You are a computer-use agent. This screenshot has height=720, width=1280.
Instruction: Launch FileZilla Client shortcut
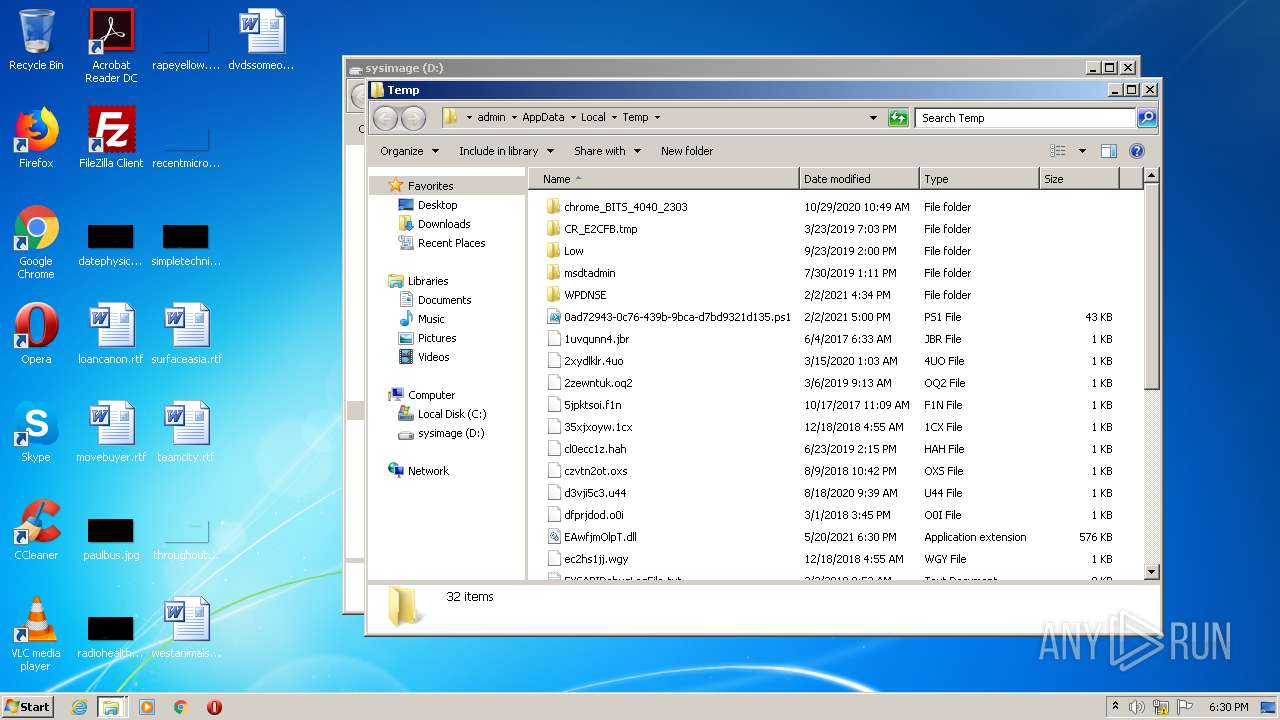pyautogui.click(x=111, y=138)
